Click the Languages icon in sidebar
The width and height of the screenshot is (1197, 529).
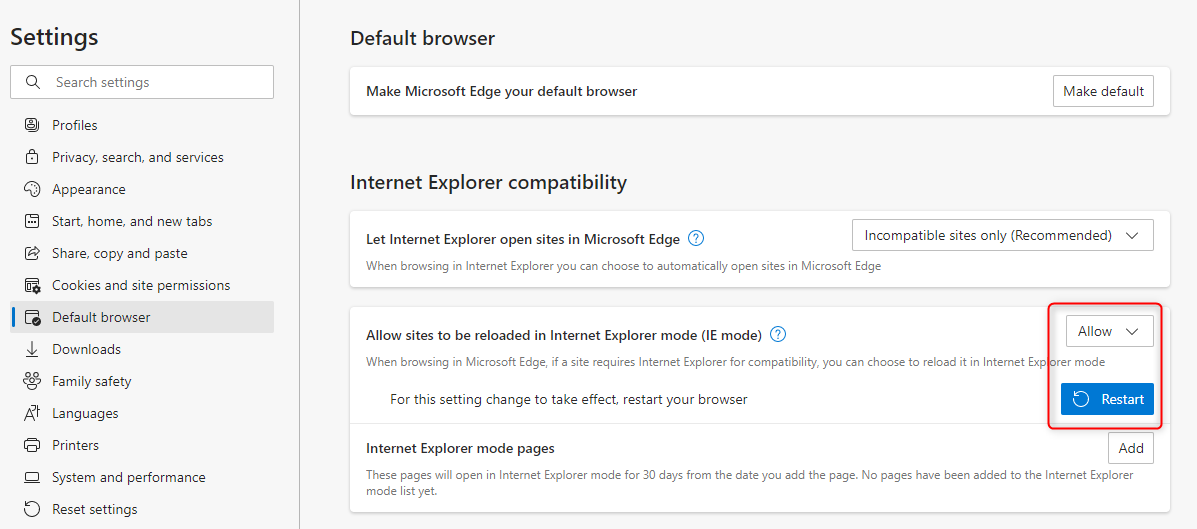coord(32,413)
